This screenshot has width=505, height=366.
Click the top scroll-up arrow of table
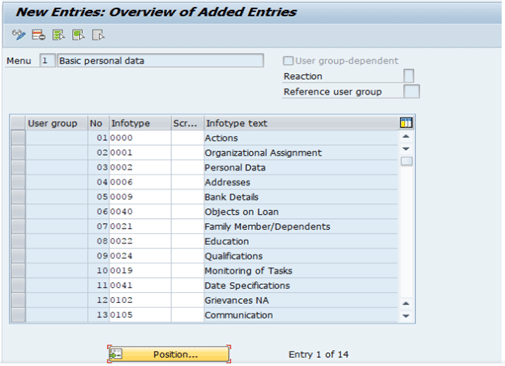tap(406, 136)
